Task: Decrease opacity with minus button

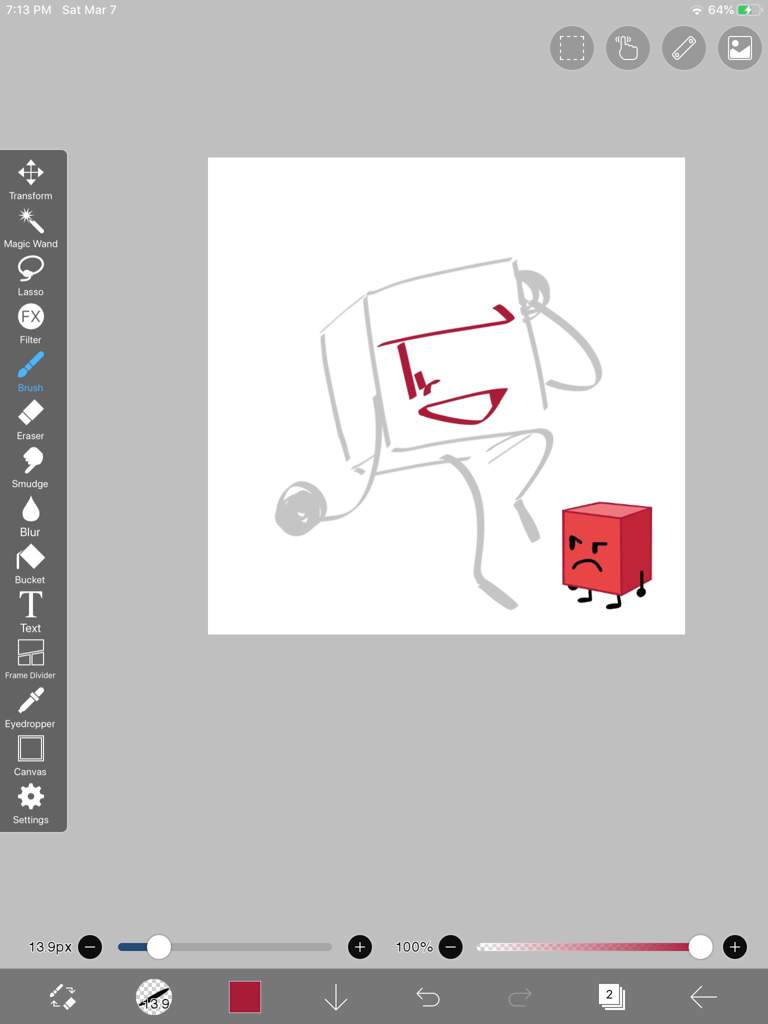Action: (450, 946)
